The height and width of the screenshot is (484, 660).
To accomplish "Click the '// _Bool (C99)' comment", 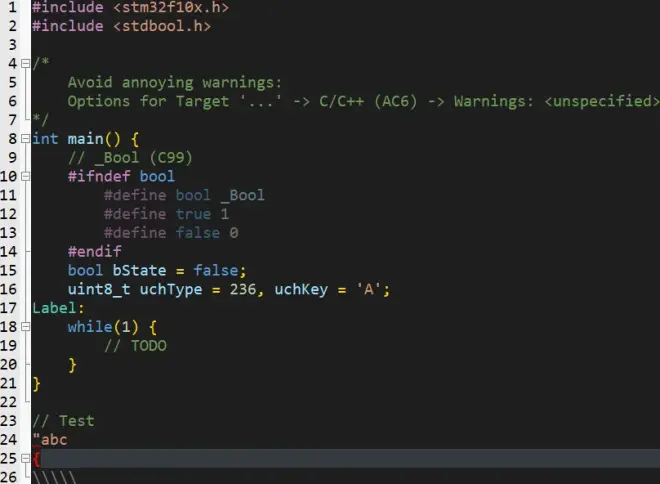I will coord(130,158).
